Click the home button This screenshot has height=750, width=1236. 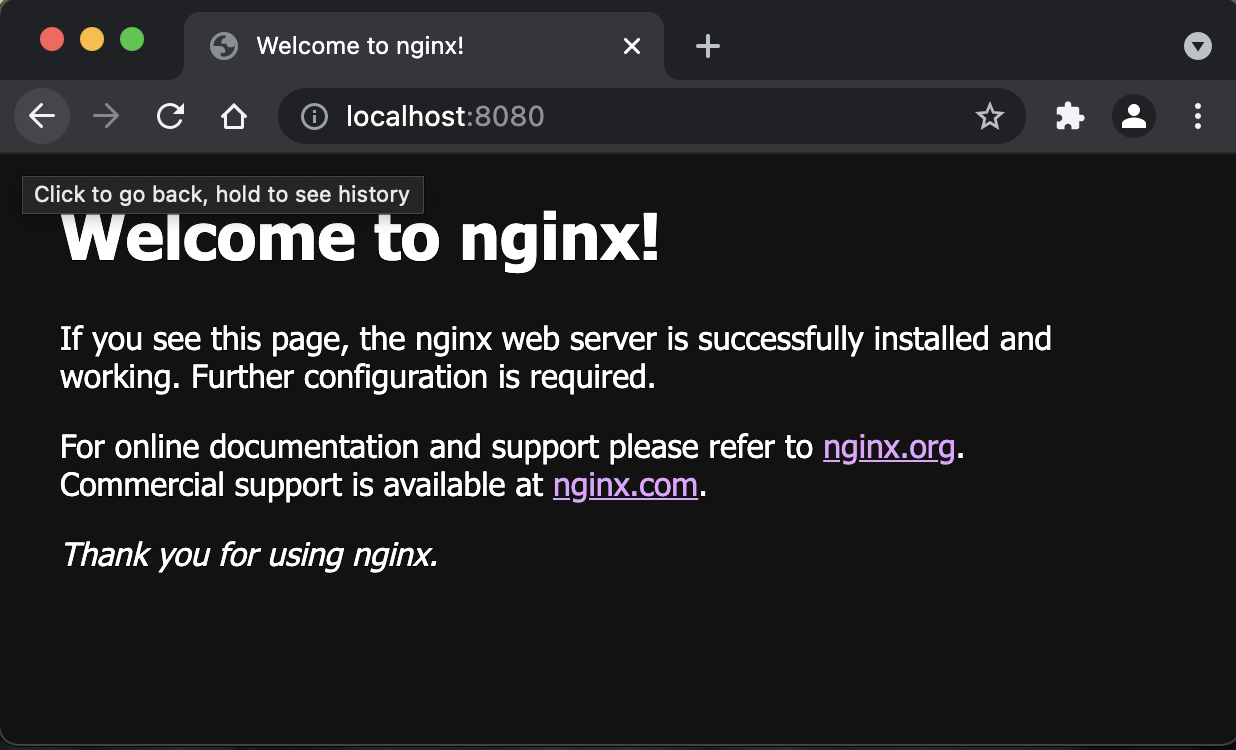click(234, 116)
